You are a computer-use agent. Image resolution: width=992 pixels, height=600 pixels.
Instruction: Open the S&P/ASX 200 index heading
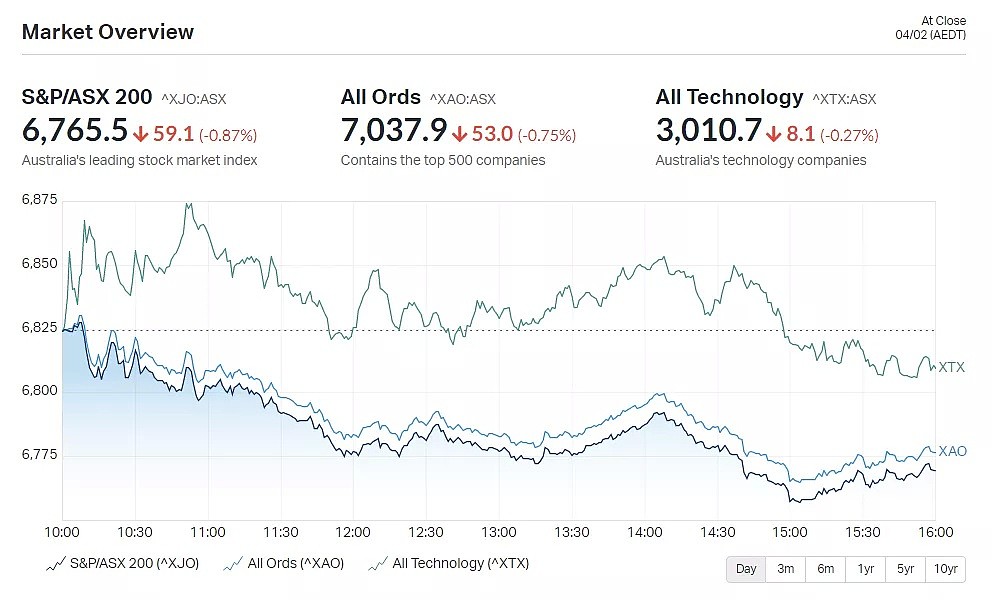[87, 97]
